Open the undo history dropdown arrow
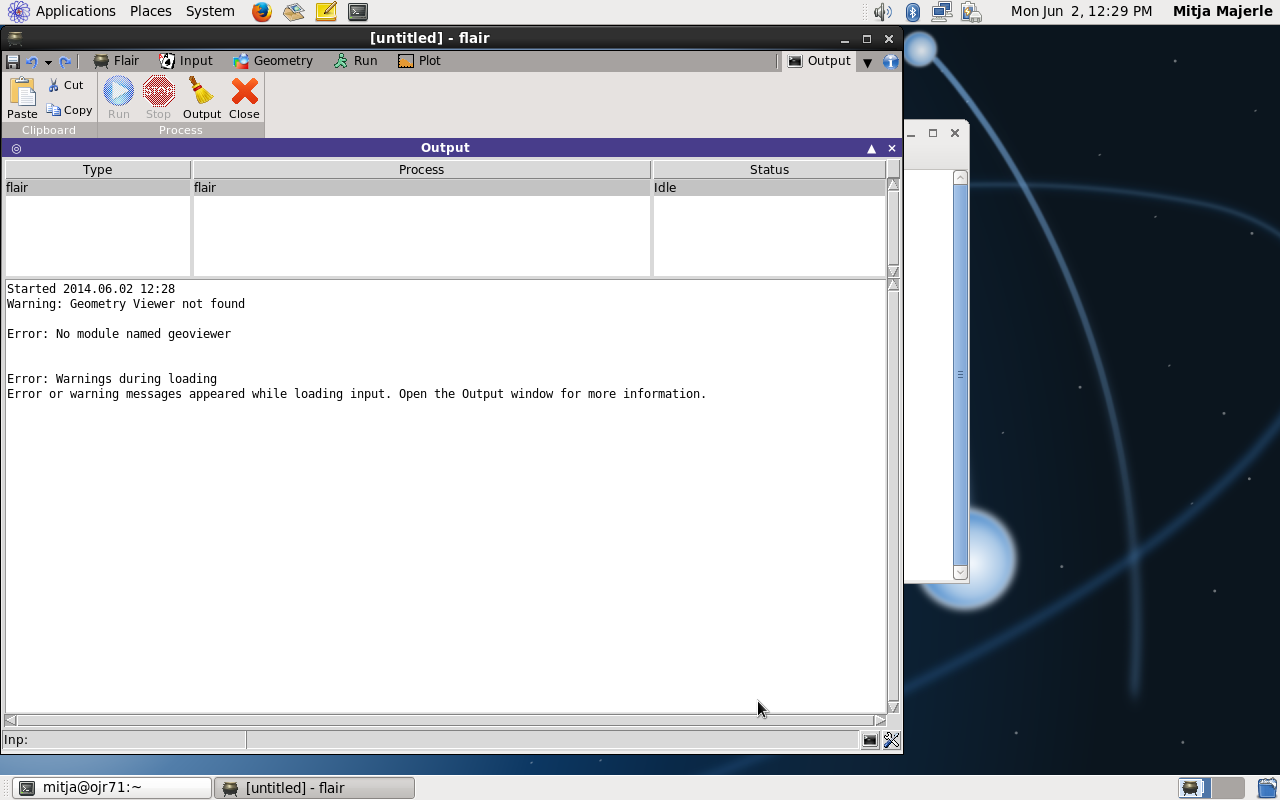This screenshot has width=1280, height=800. tap(48, 62)
